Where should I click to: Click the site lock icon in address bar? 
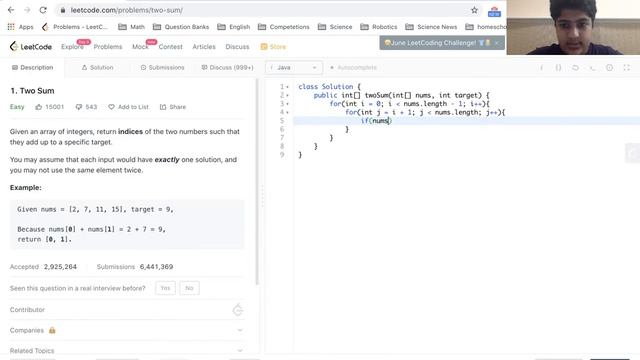click(62, 10)
